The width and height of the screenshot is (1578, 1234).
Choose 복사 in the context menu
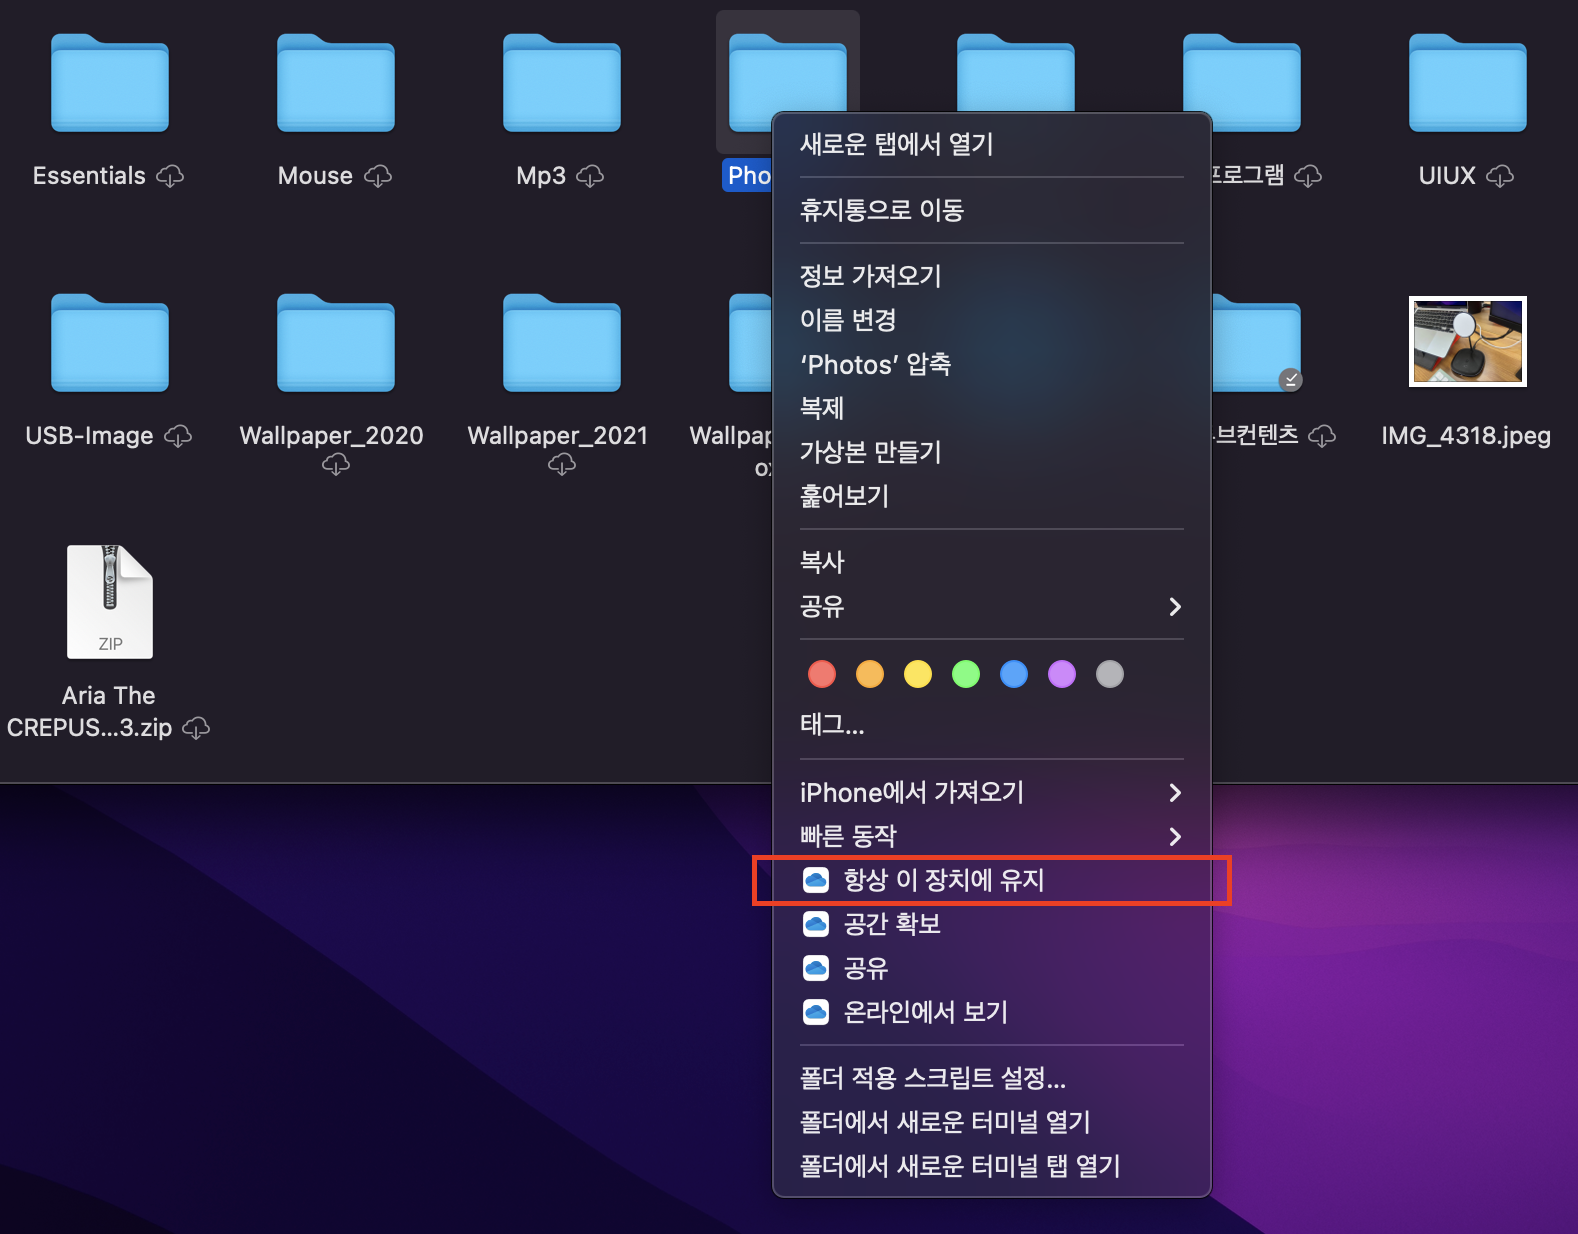coord(992,562)
